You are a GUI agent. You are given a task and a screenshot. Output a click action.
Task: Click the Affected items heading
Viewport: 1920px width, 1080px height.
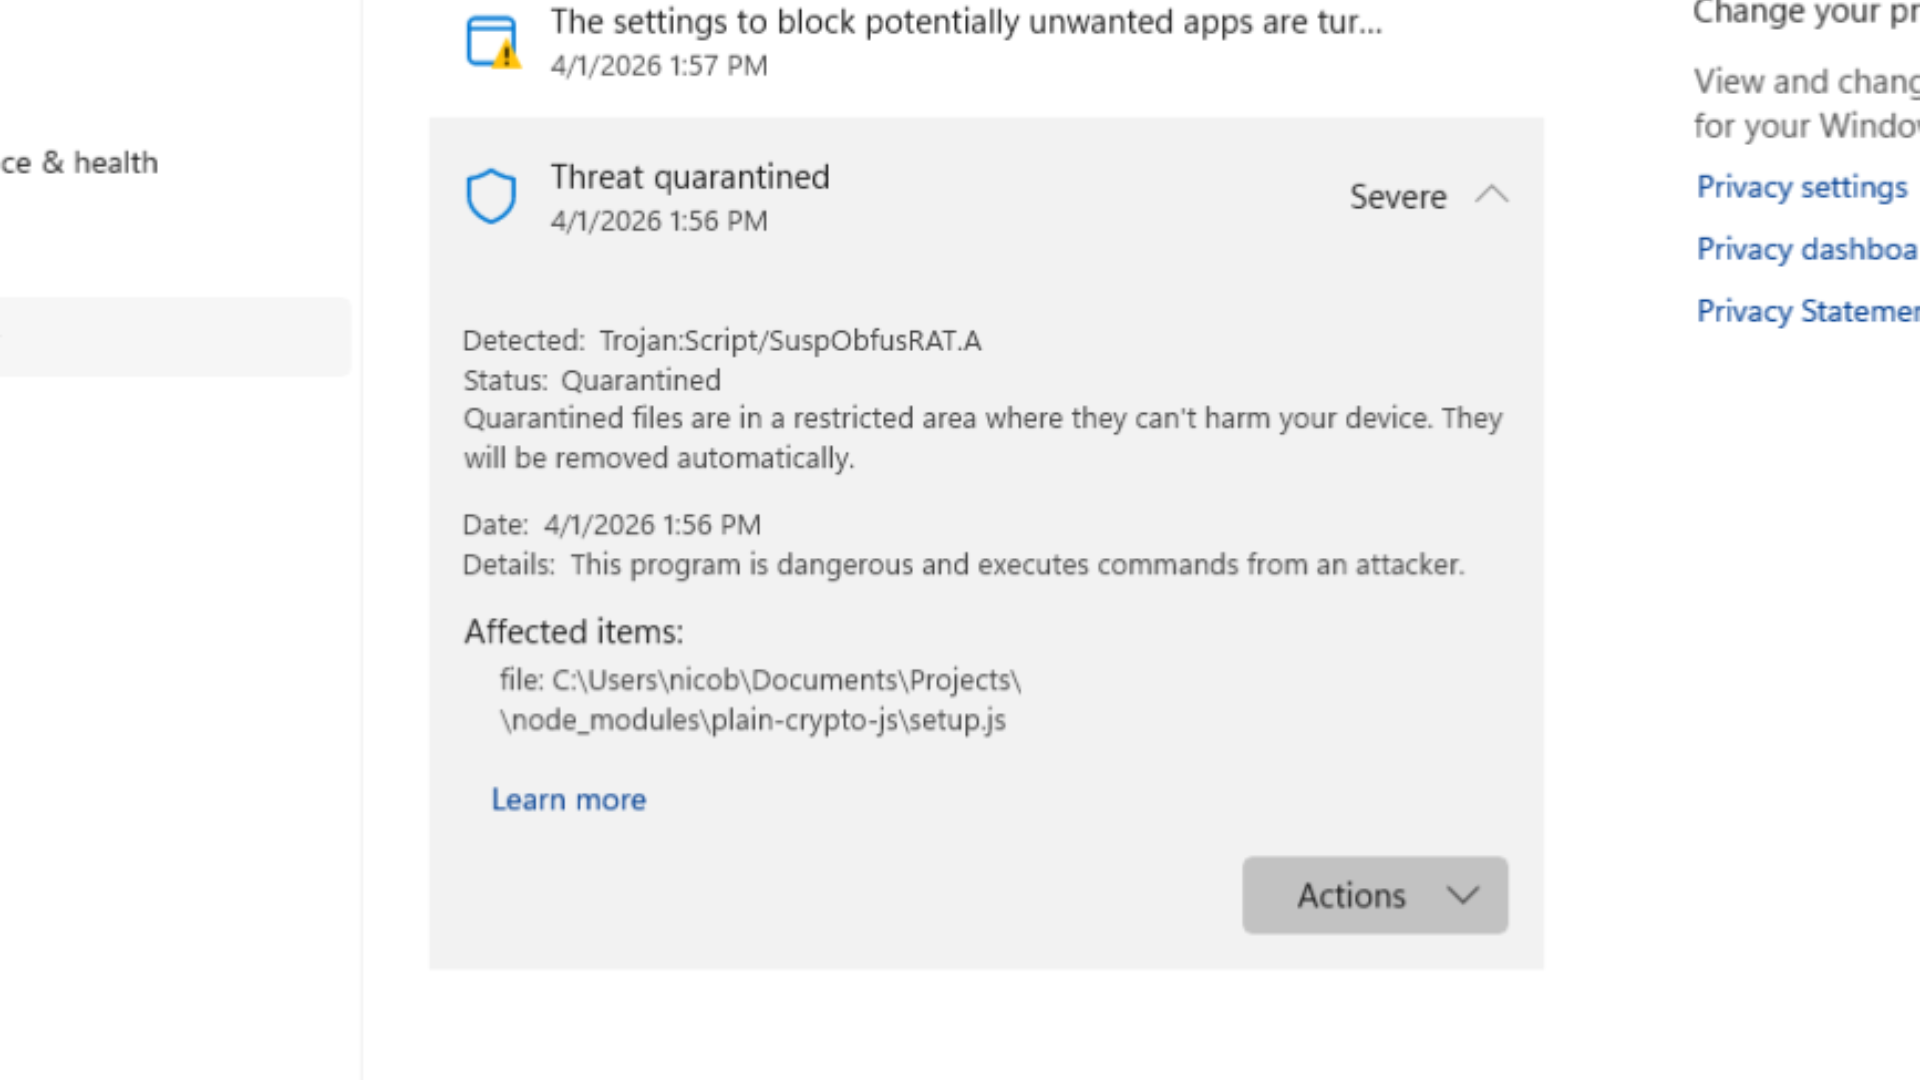(574, 632)
